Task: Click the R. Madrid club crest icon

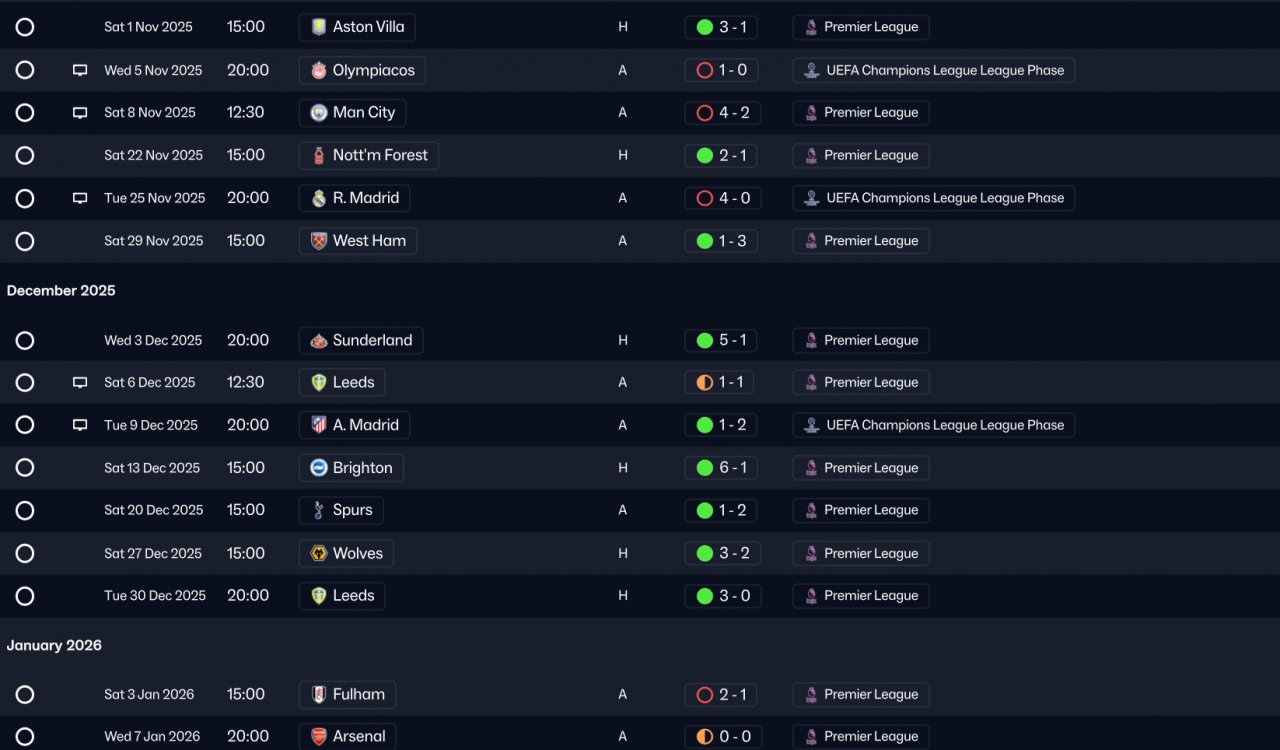Action: tap(319, 198)
